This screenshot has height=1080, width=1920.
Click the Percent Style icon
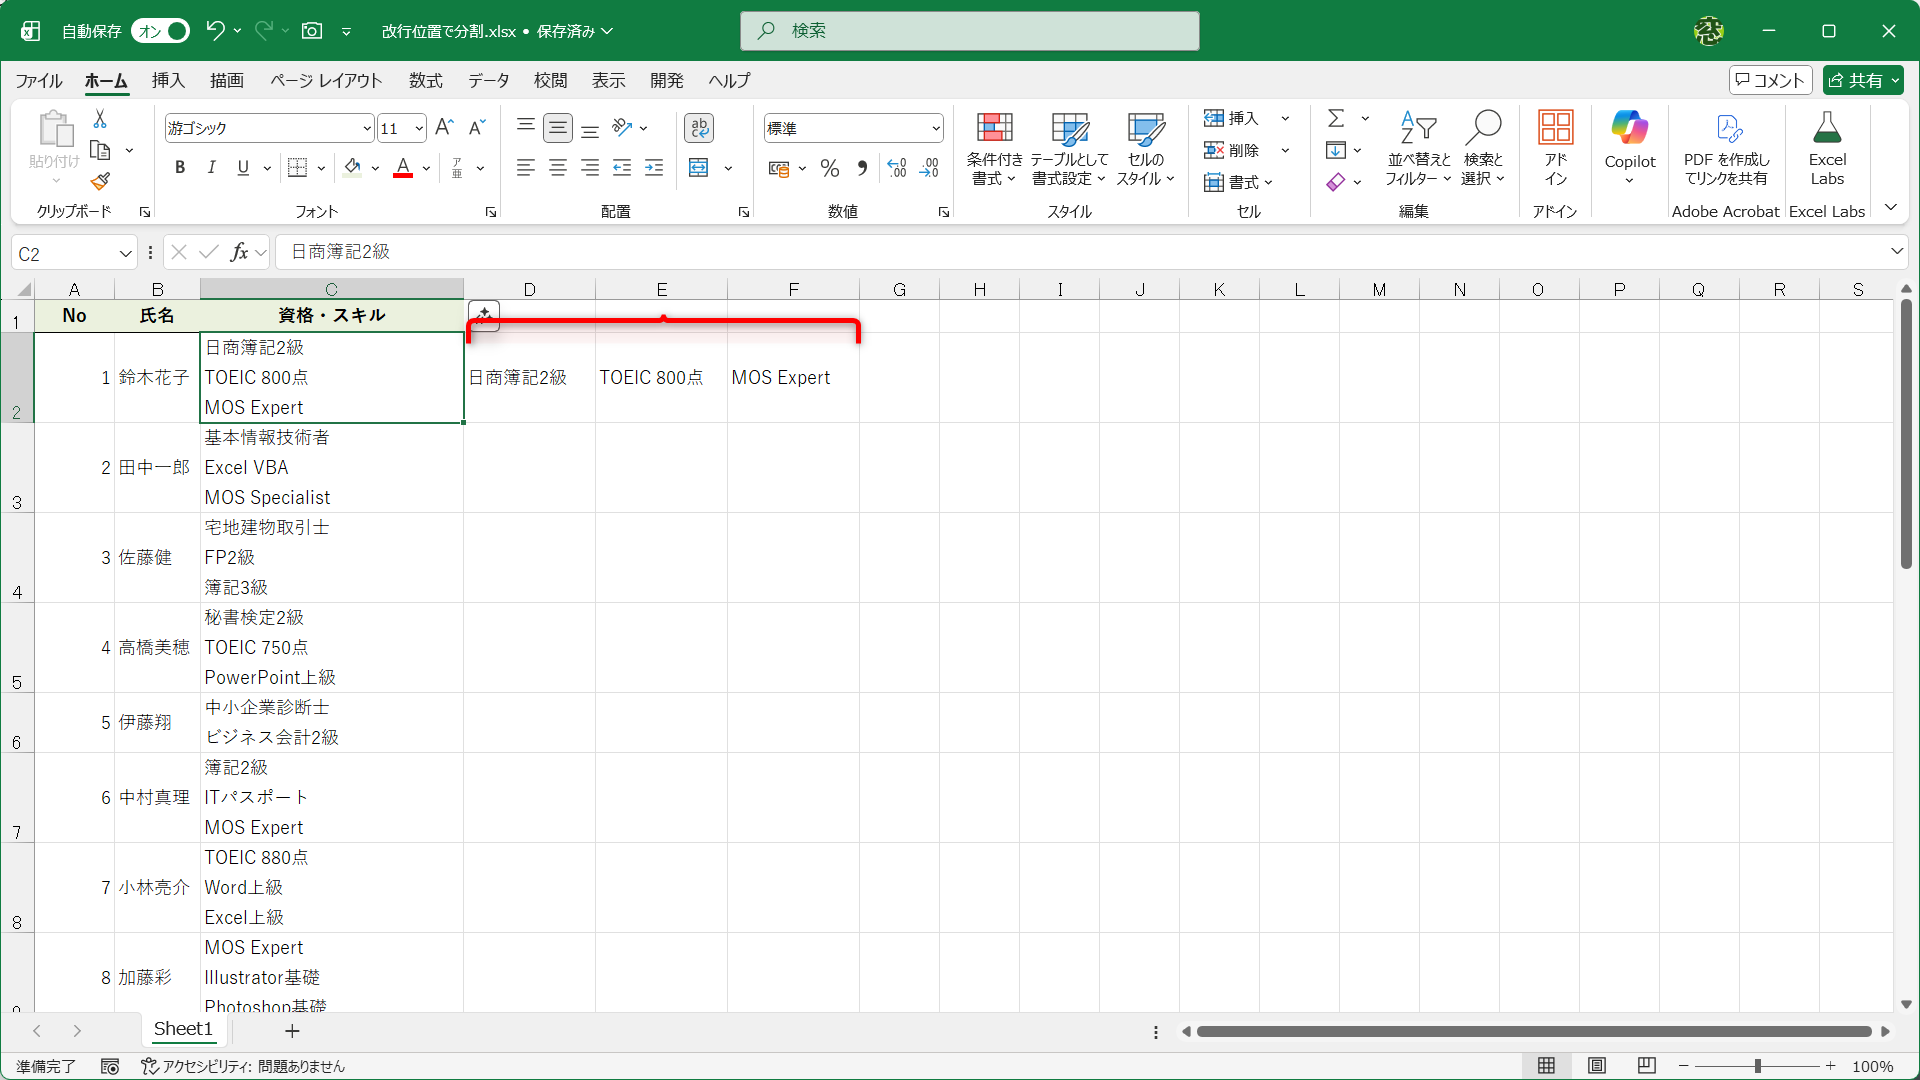(829, 168)
